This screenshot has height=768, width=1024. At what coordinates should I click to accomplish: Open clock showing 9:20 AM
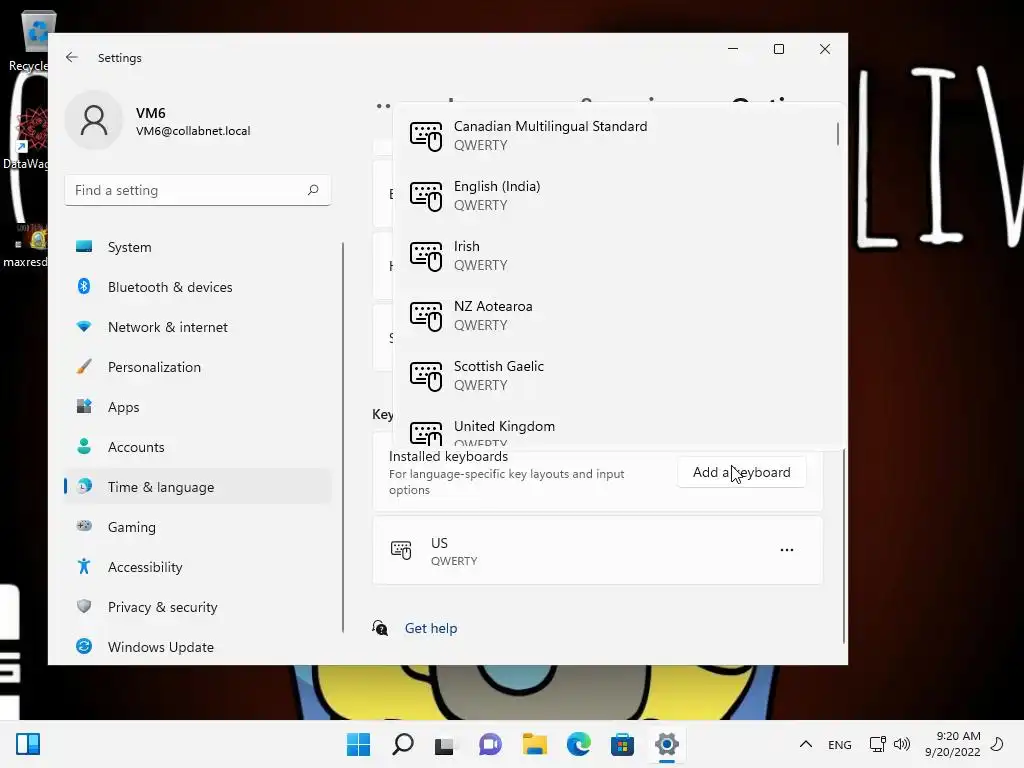click(x=952, y=744)
